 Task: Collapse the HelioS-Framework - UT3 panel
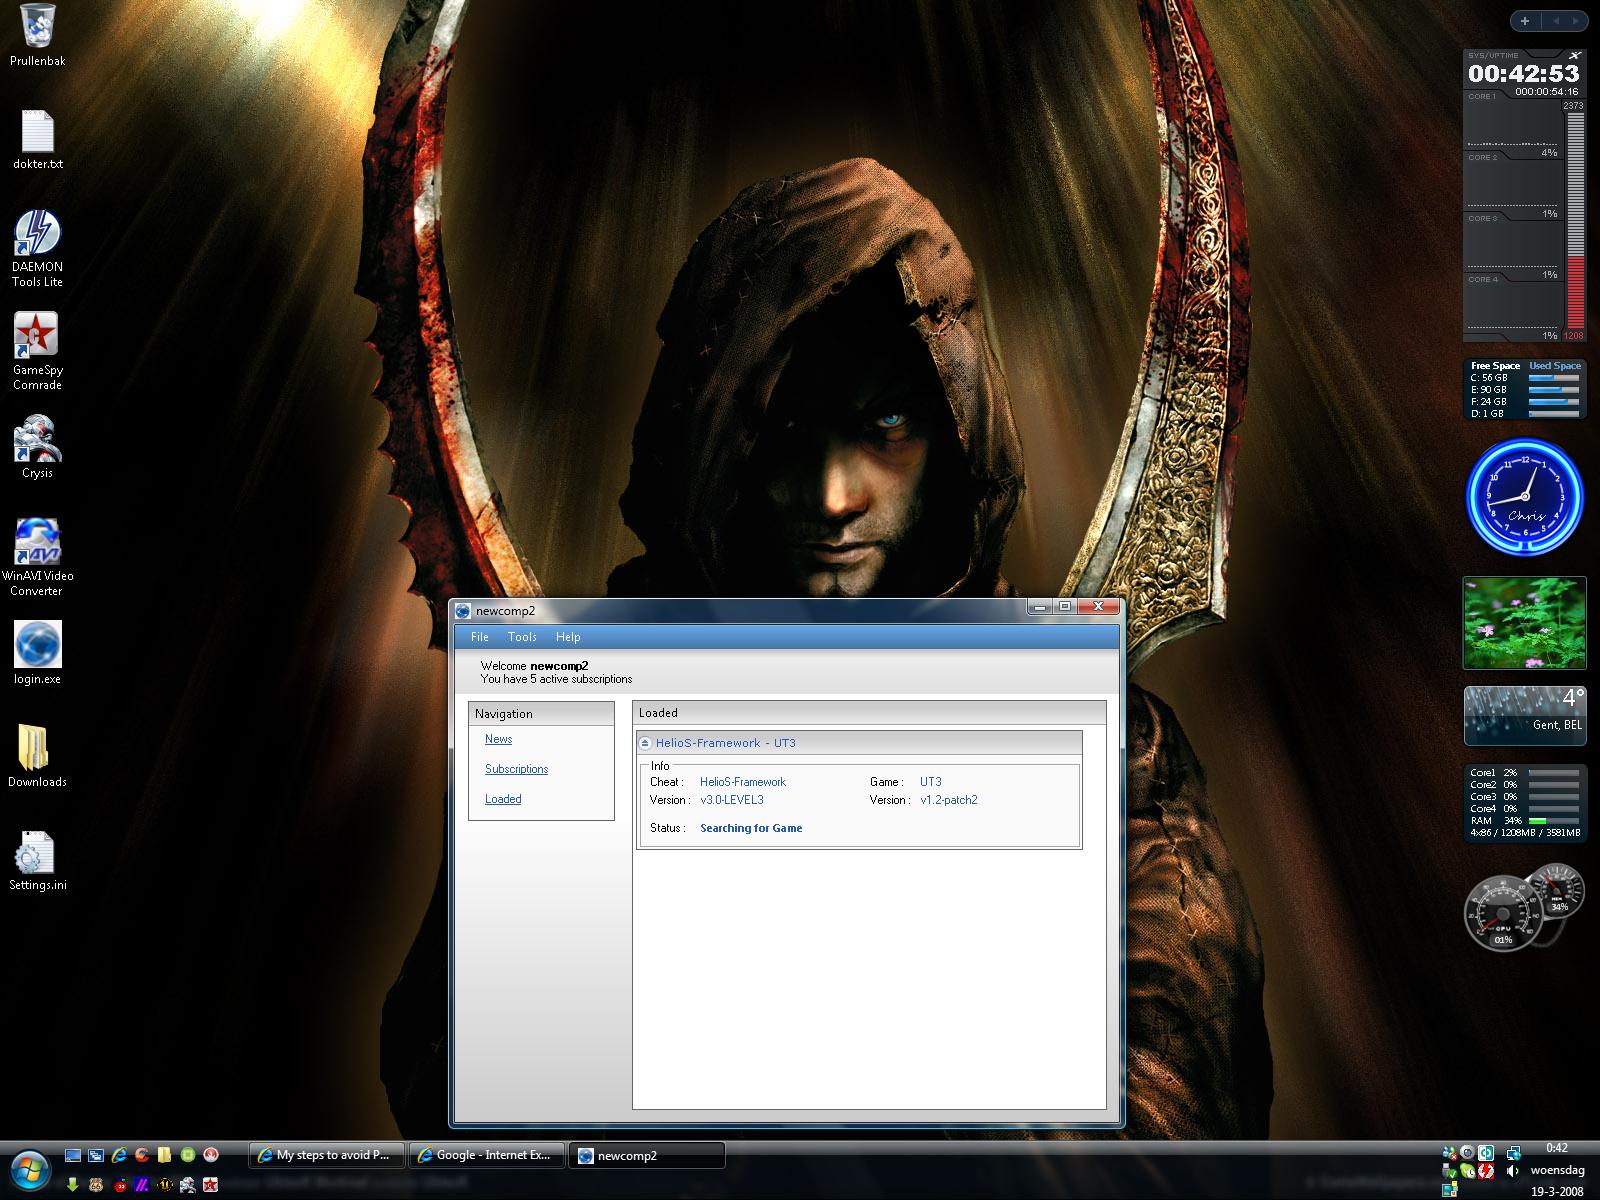click(646, 743)
